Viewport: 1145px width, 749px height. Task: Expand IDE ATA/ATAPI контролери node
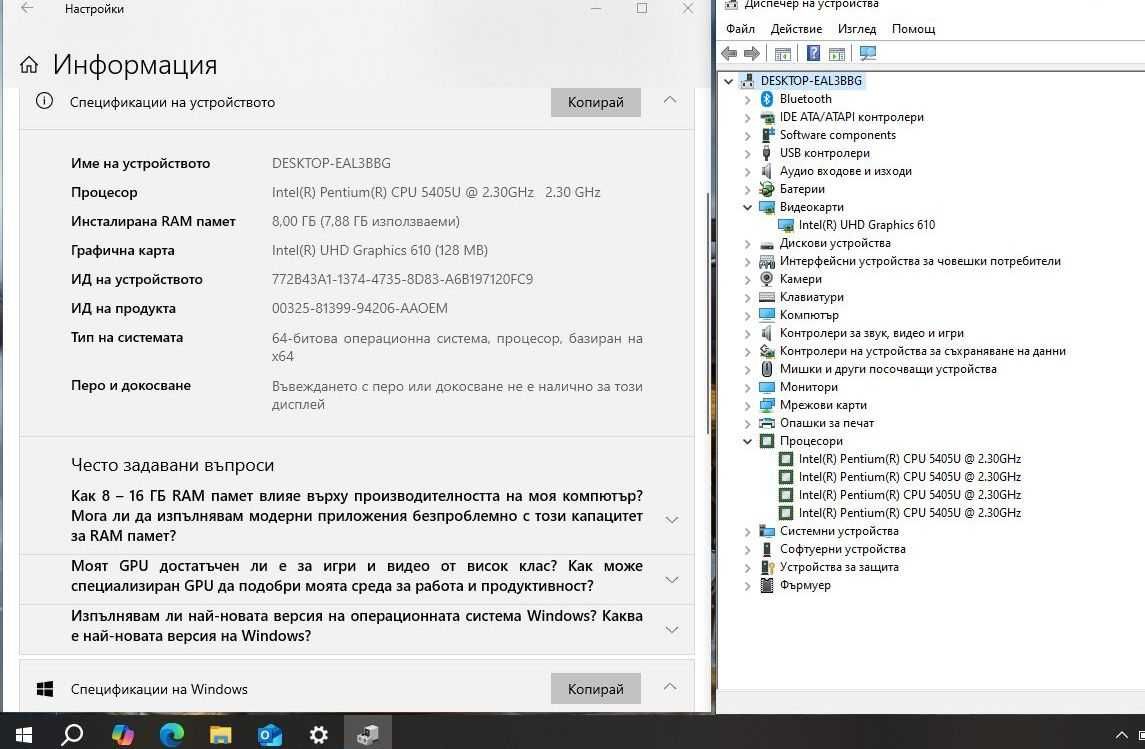(747, 118)
